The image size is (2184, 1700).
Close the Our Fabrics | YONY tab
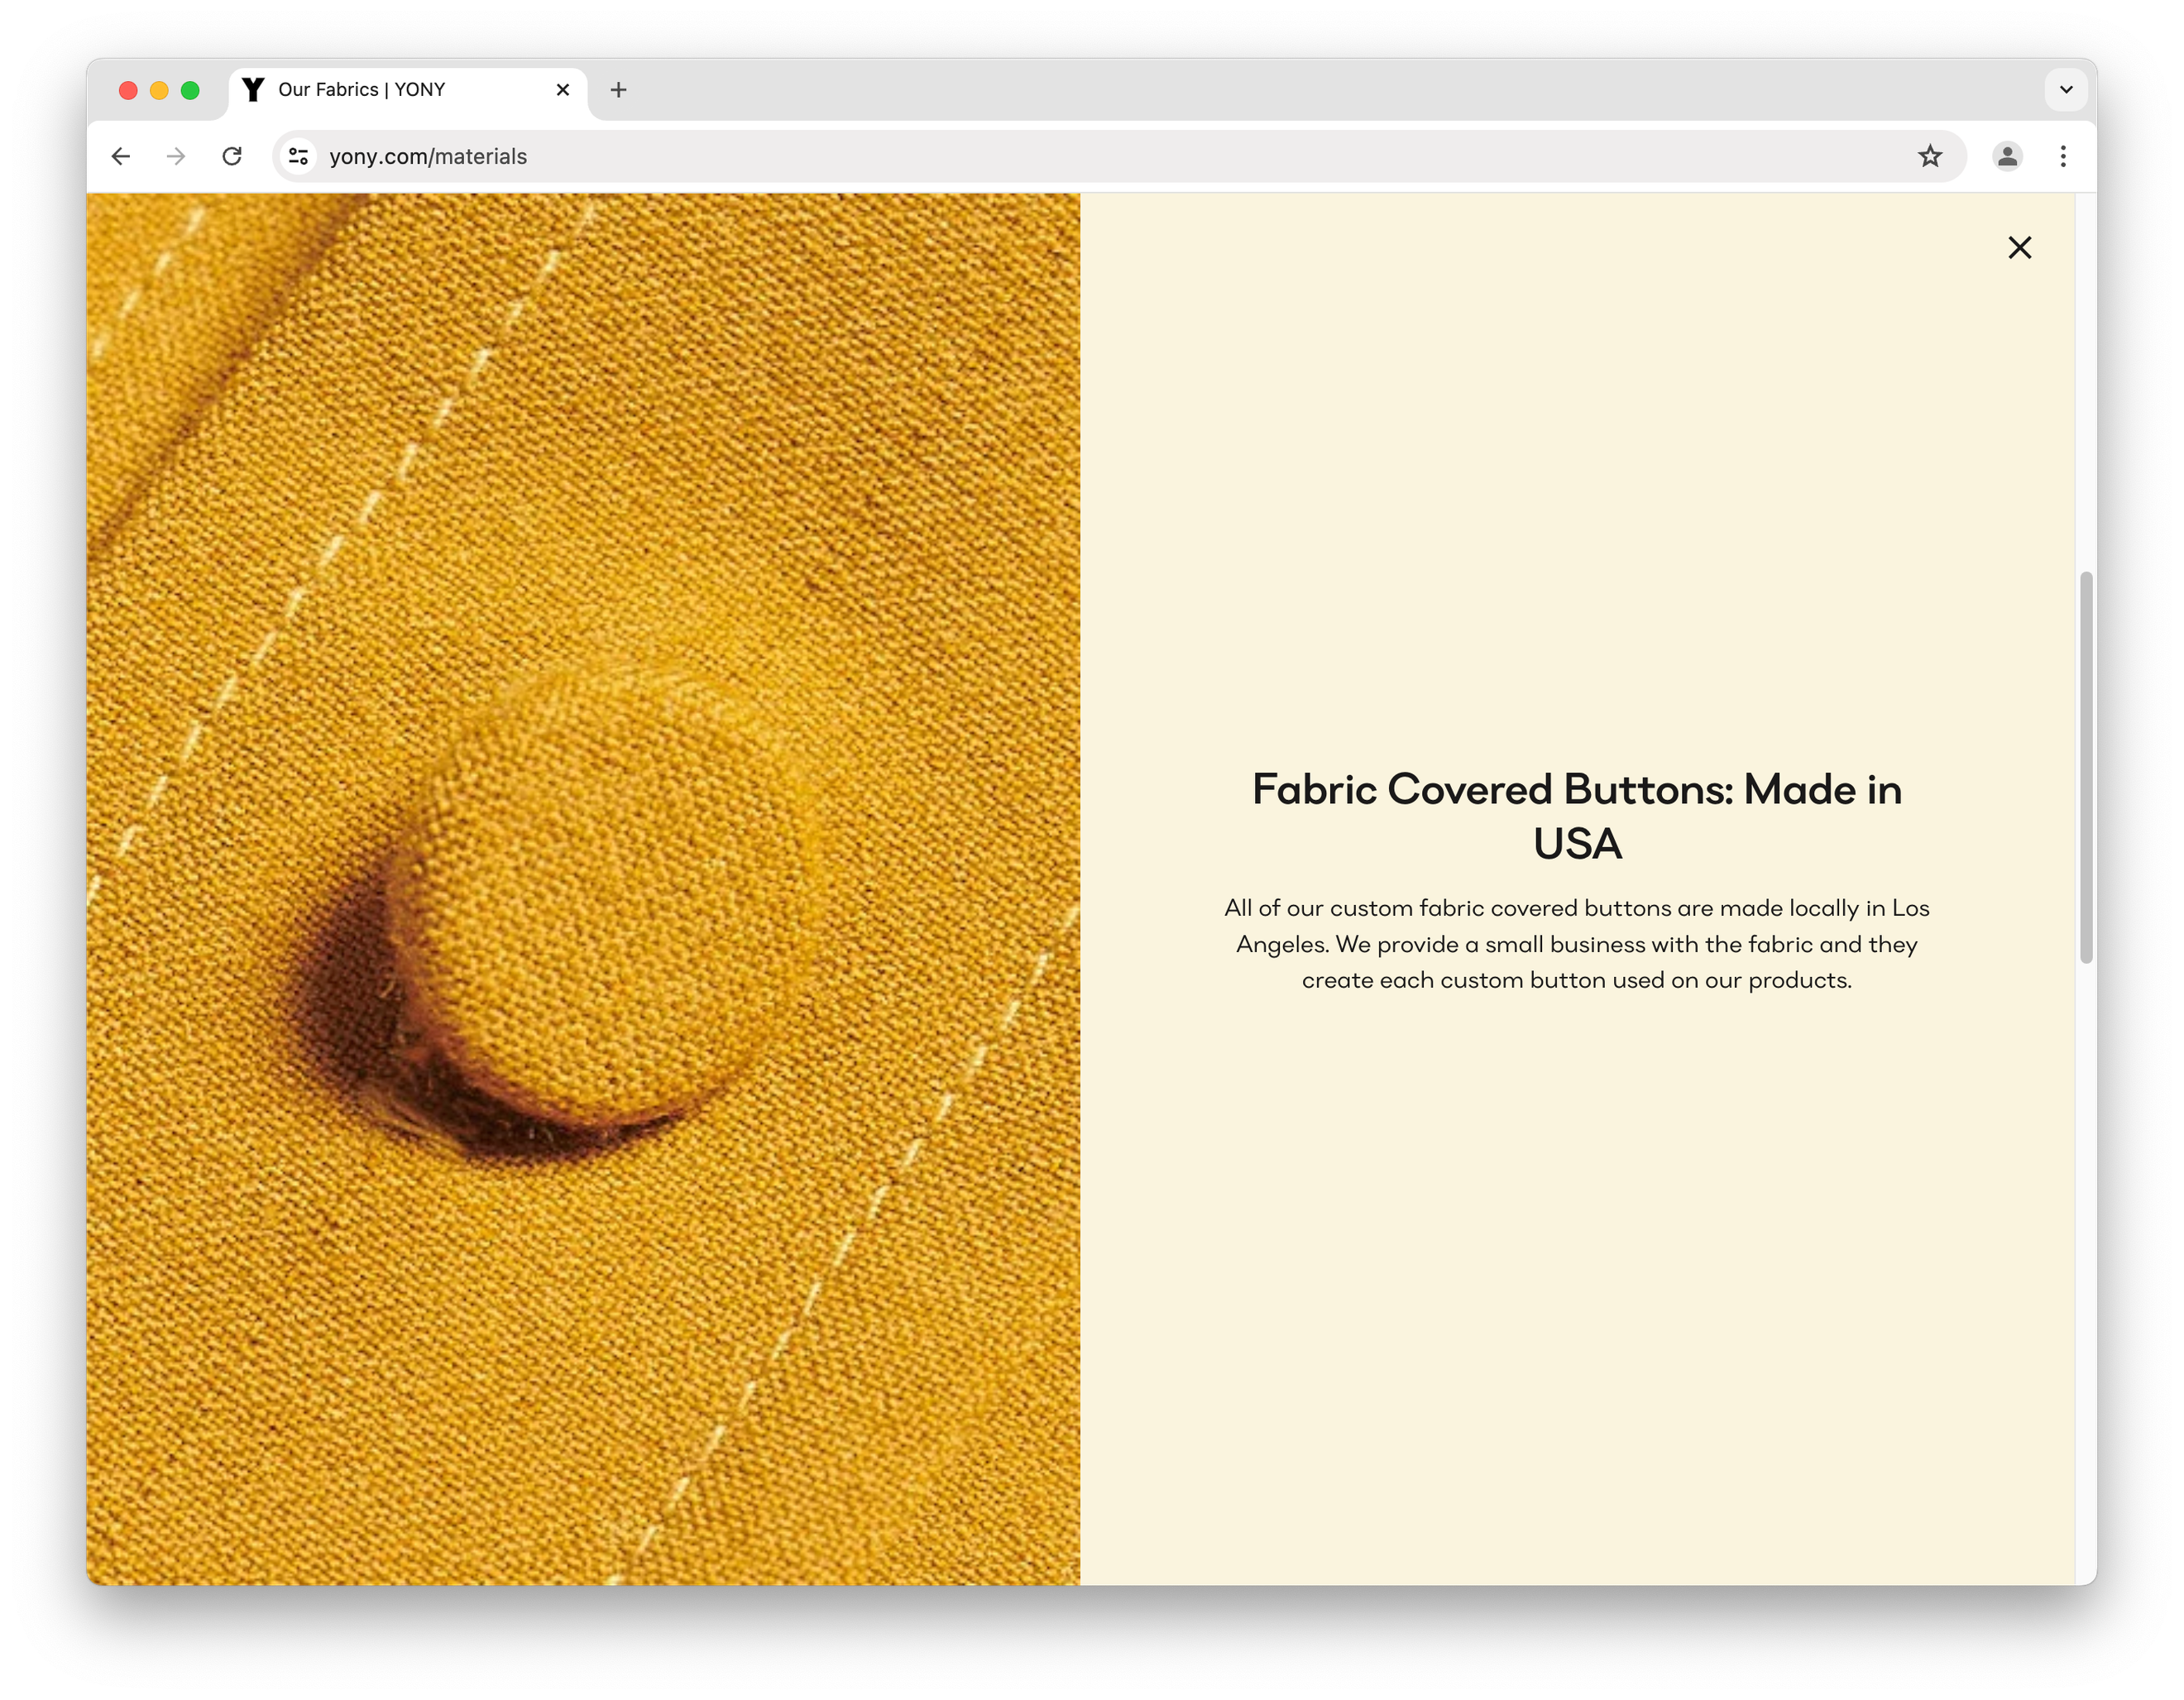(x=563, y=90)
